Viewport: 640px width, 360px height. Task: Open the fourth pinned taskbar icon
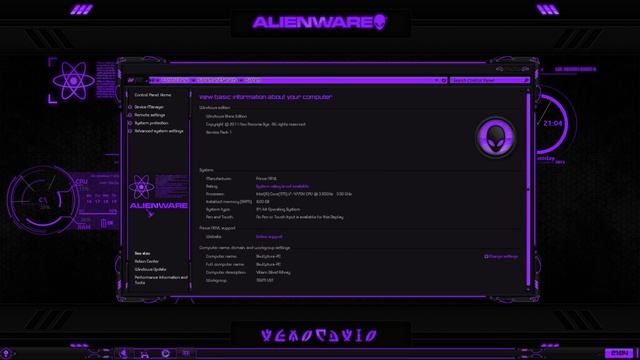coord(186,353)
